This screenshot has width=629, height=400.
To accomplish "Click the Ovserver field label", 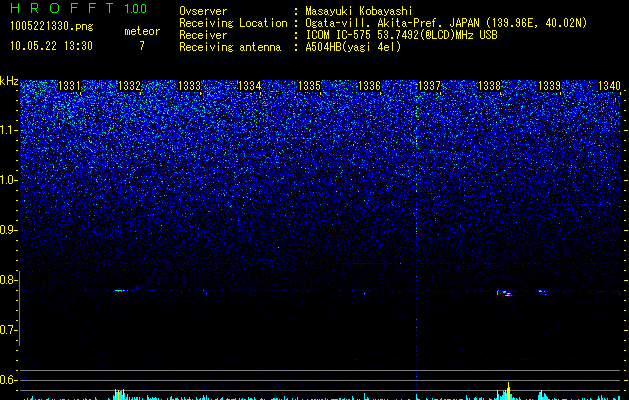I will 203,12.
